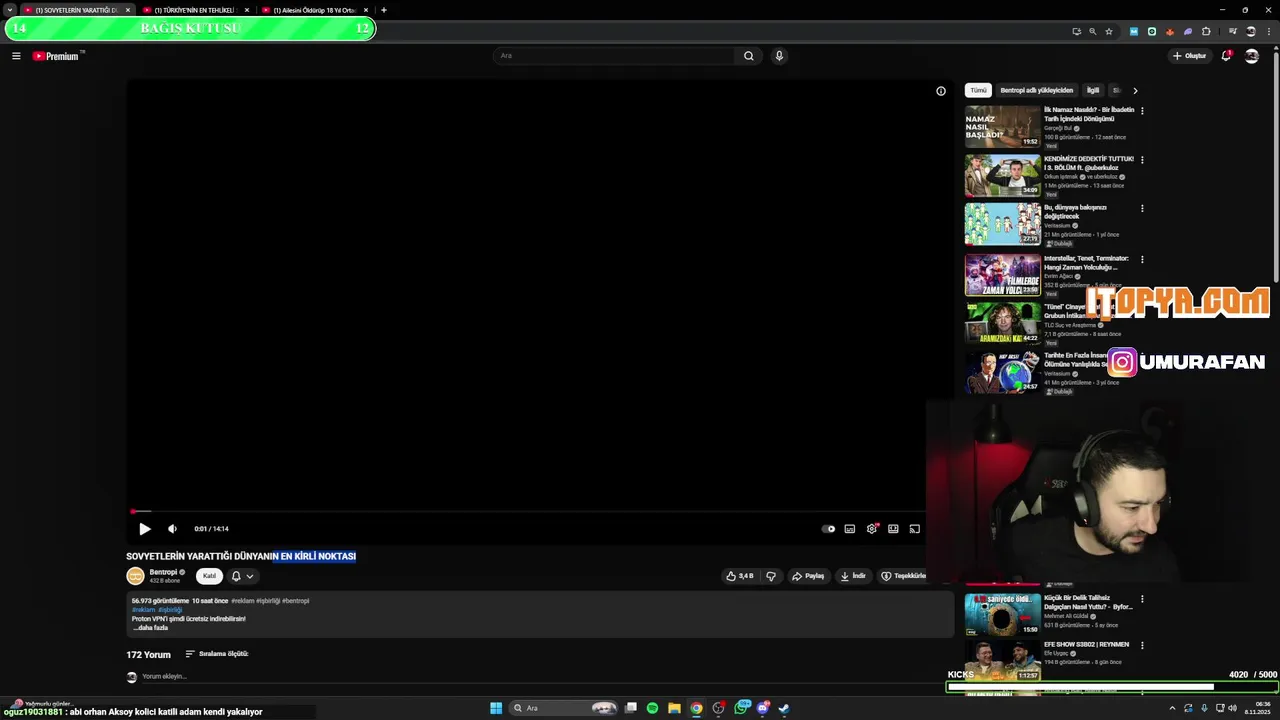Expand description with ...daha fazla

(151, 628)
